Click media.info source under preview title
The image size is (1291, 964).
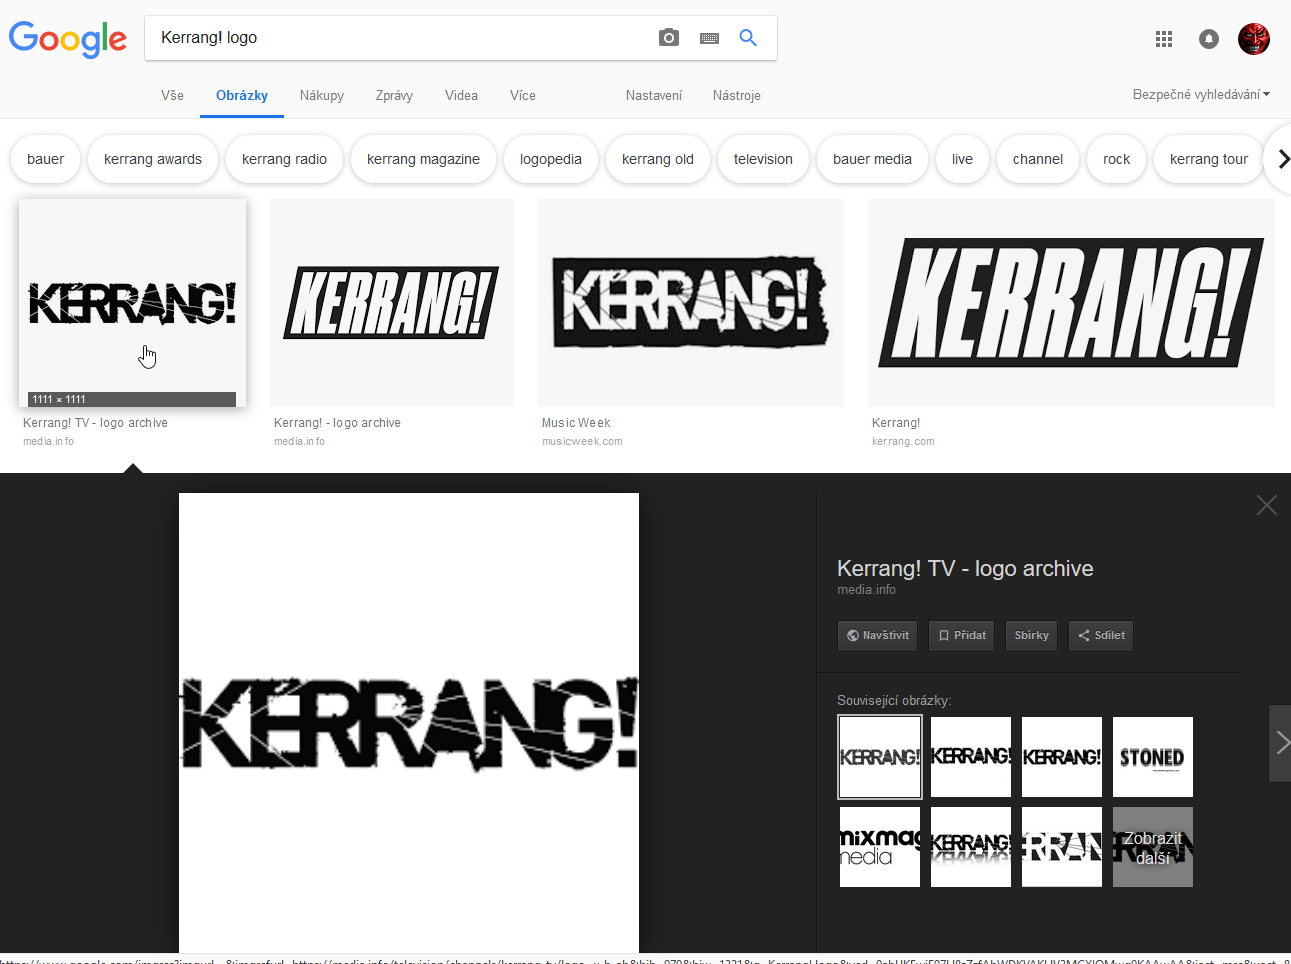click(866, 590)
